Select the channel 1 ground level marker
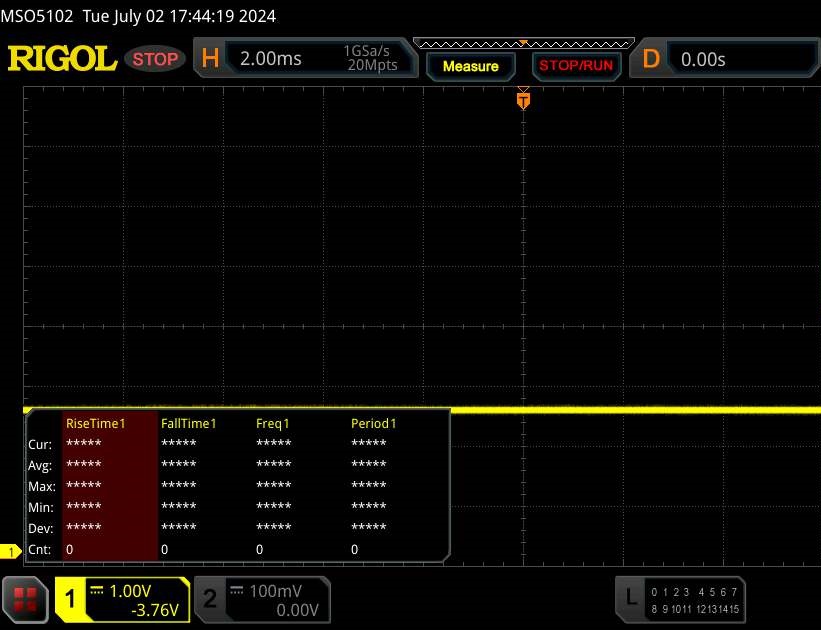This screenshot has height=630, width=821. (x=12, y=552)
